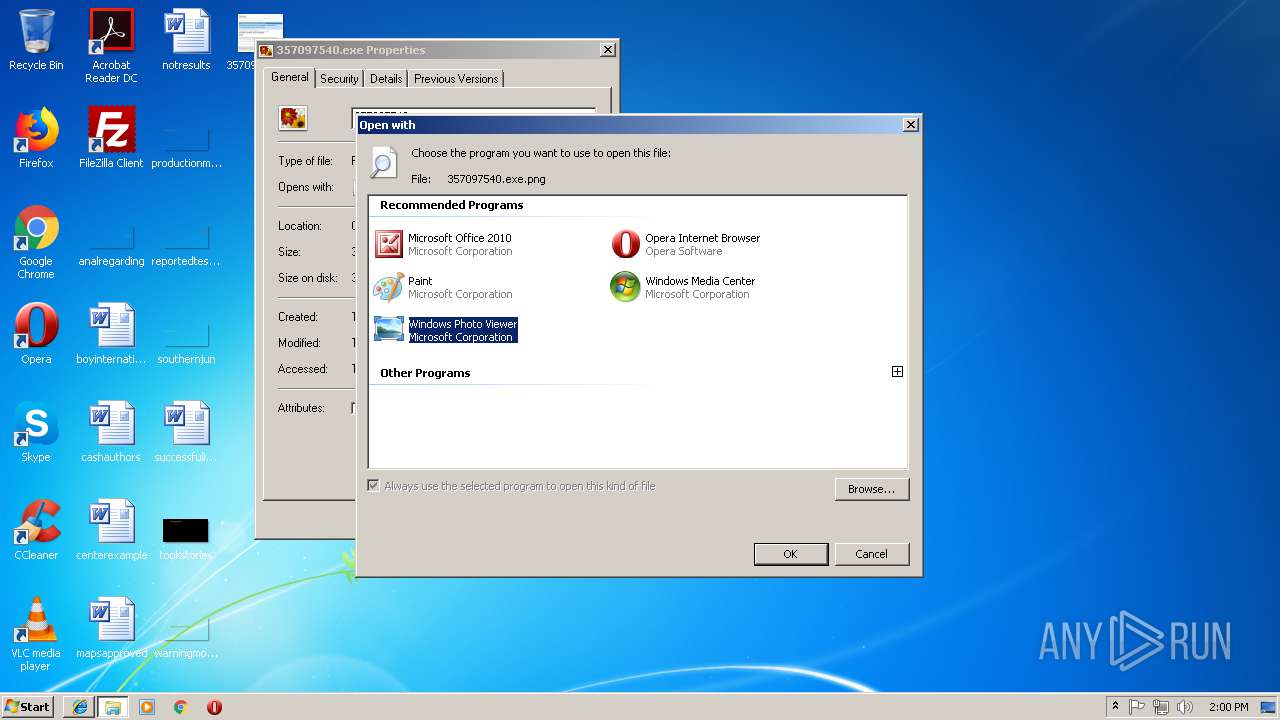The image size is (1280, 720).
Task: Open the 2:00 PM taskbar clock
Action: pyautogui.click(x=1228, y=707)
